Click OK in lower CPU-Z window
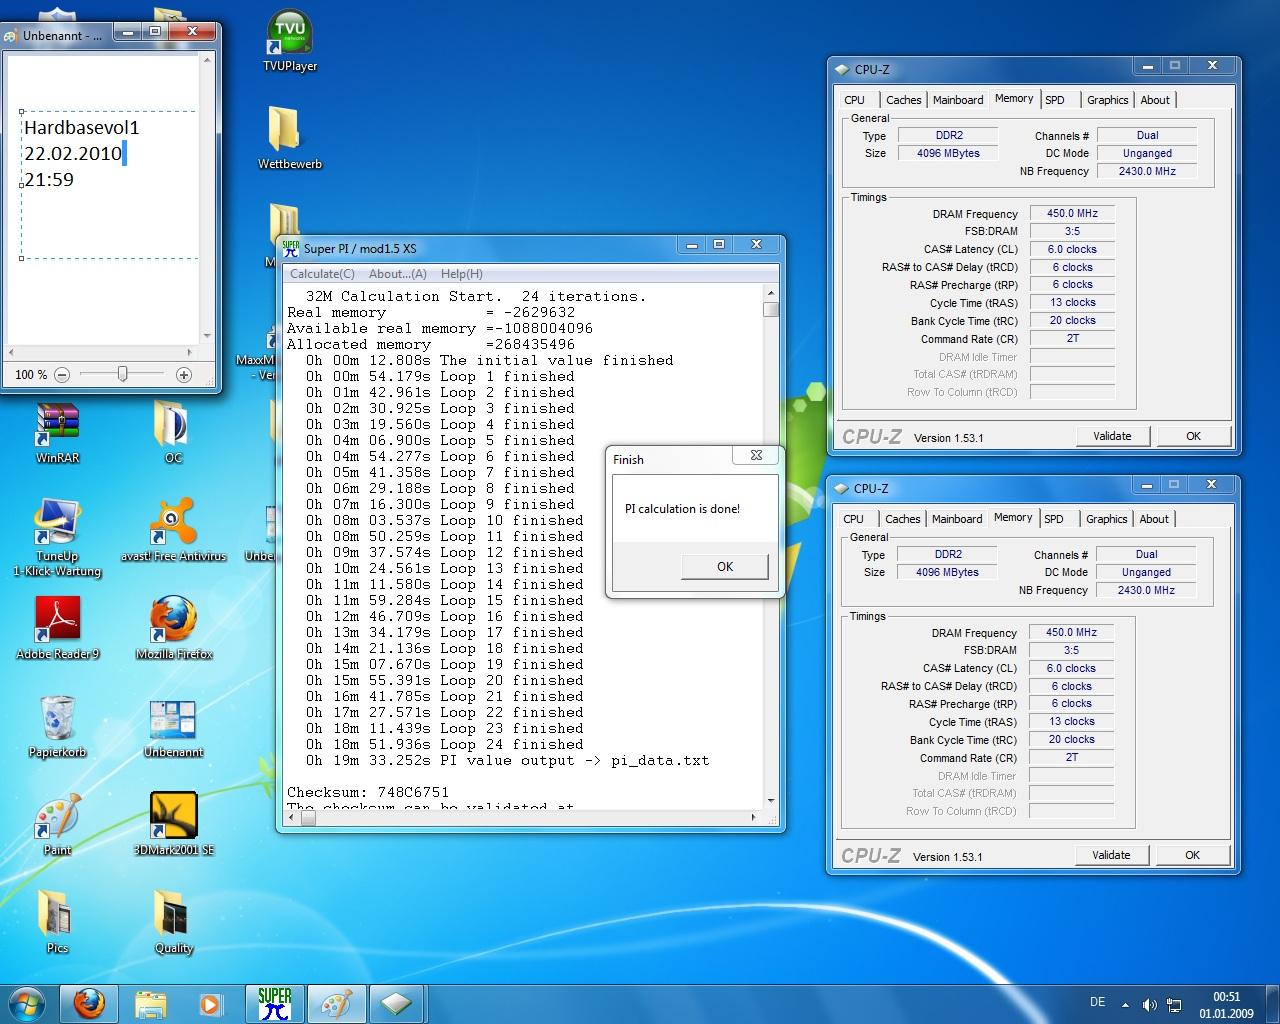Image resolution: width=1280 pixels, height=1024 pixels. click(1192, 855)
